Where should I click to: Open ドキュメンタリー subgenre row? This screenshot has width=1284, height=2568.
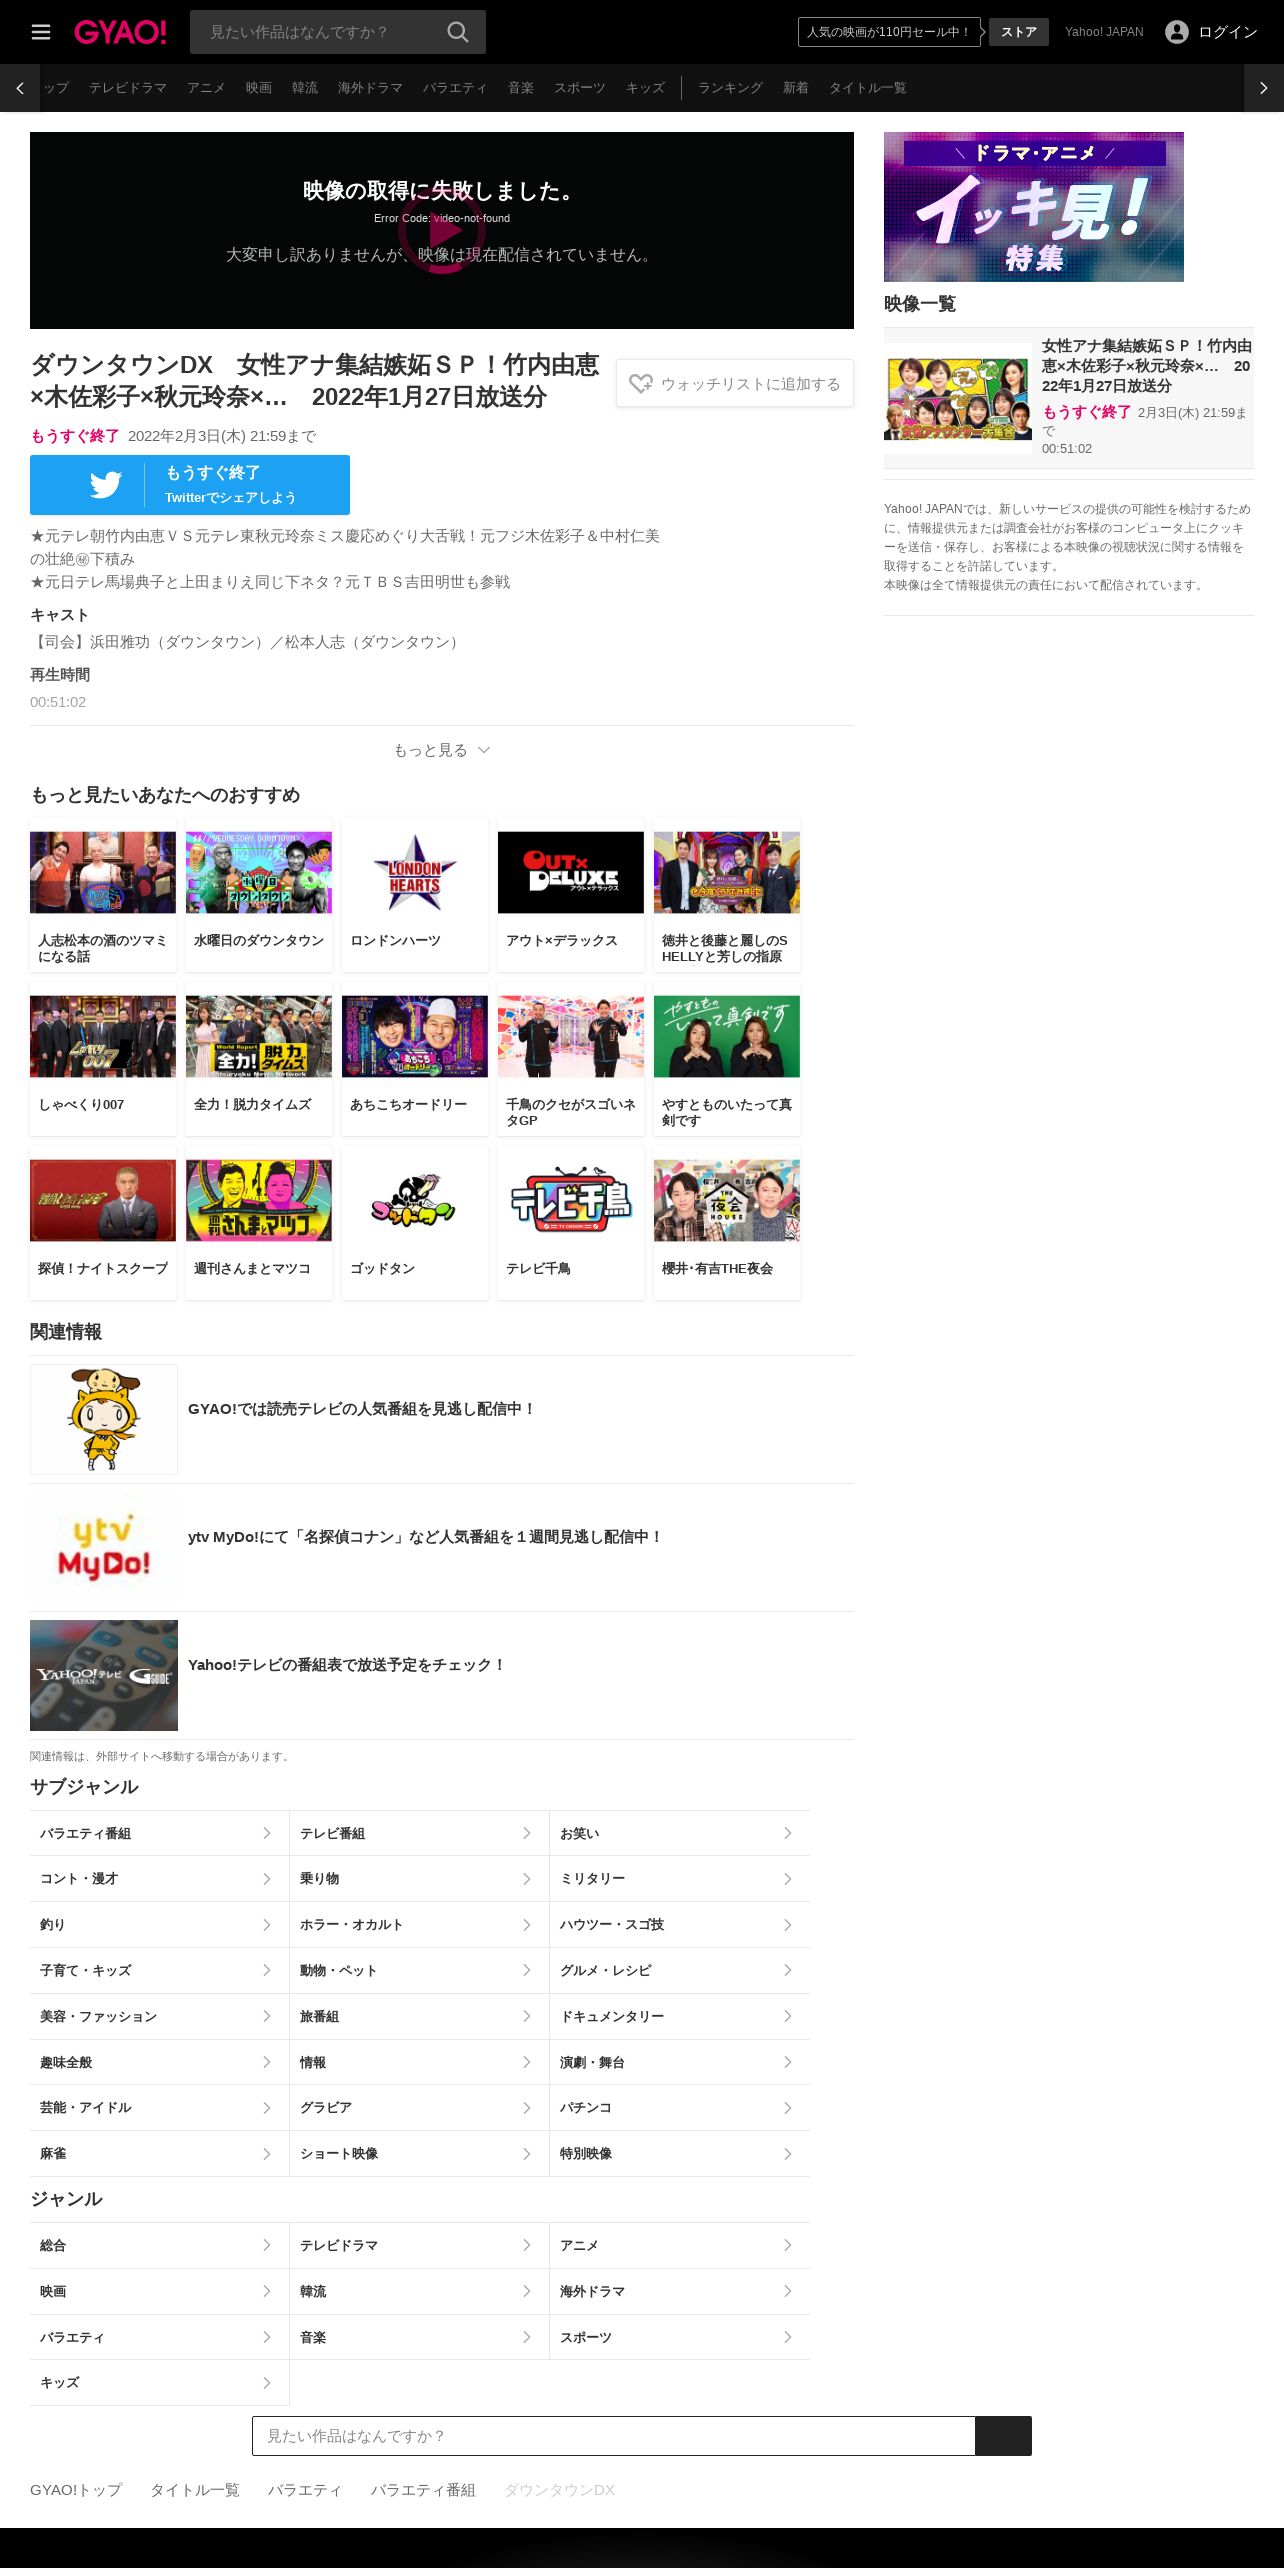680,2017
